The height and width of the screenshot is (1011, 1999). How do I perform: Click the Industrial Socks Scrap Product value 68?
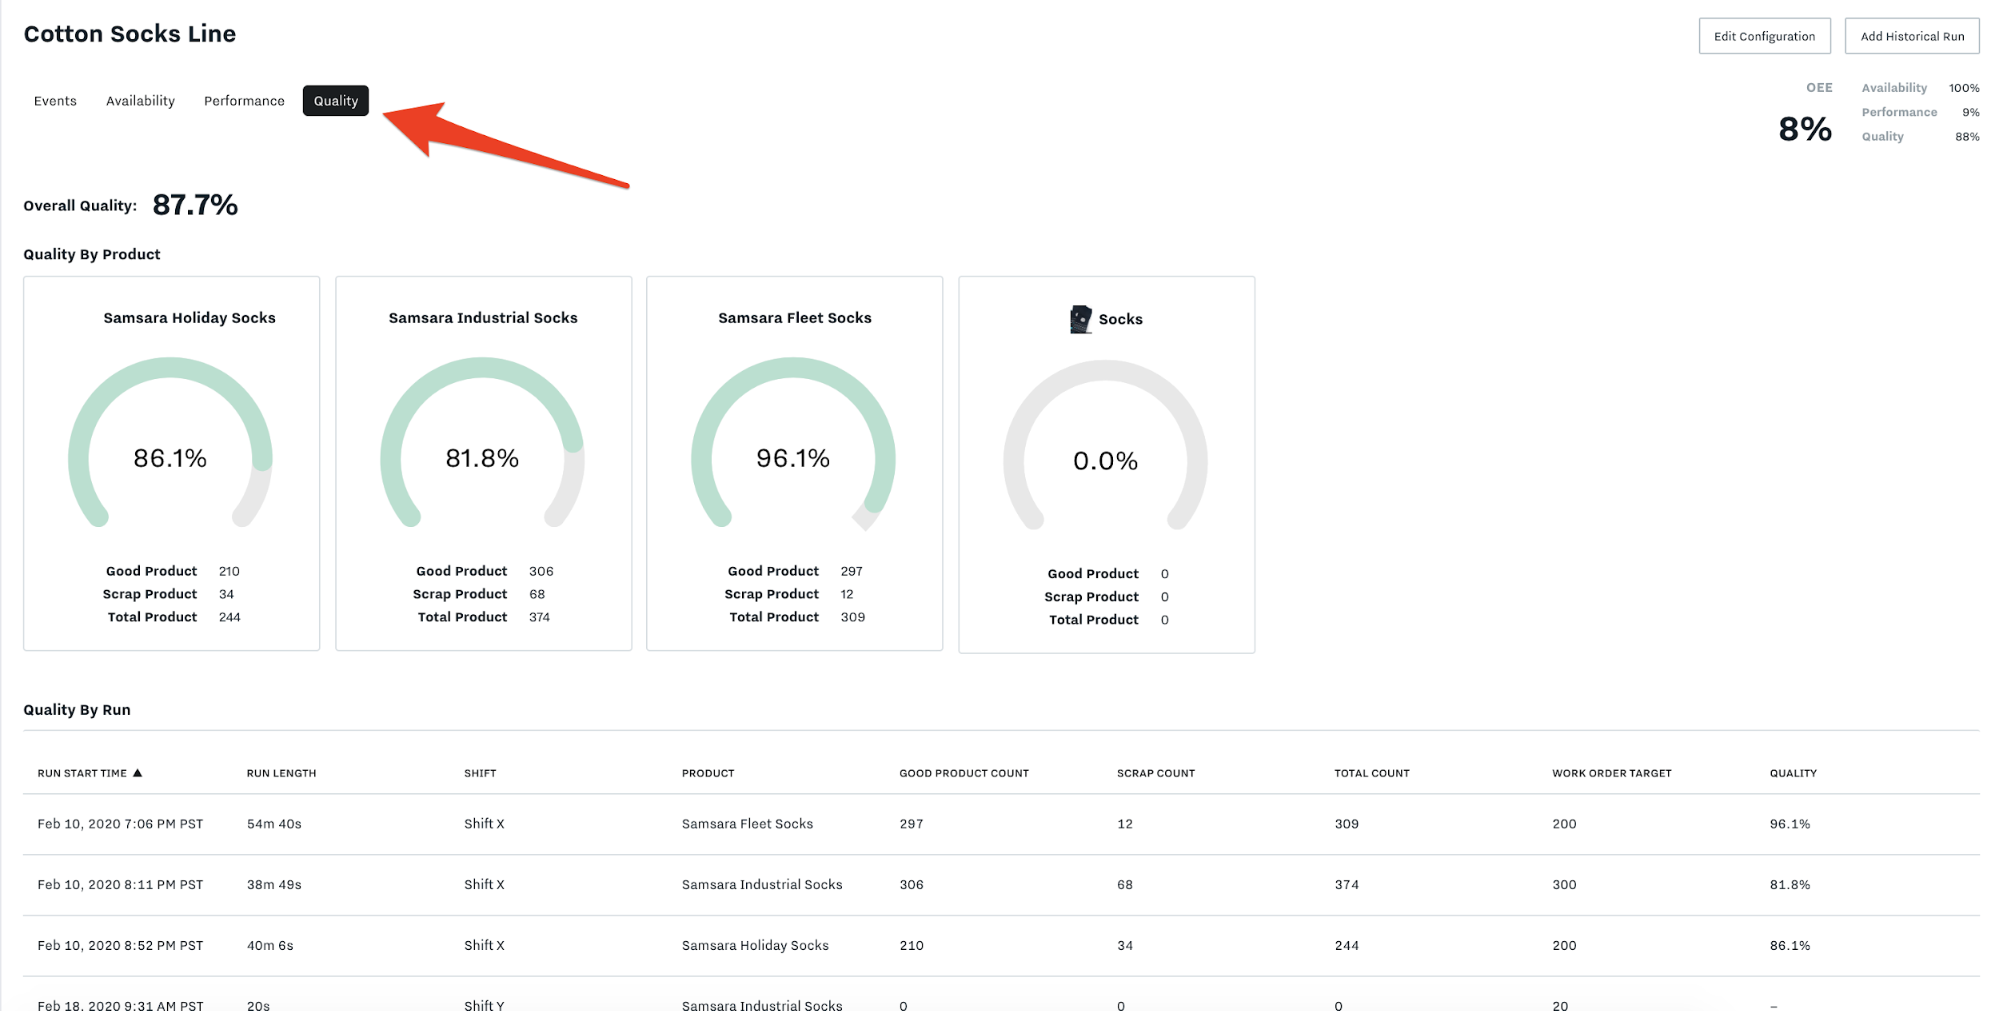coord(537,594)
